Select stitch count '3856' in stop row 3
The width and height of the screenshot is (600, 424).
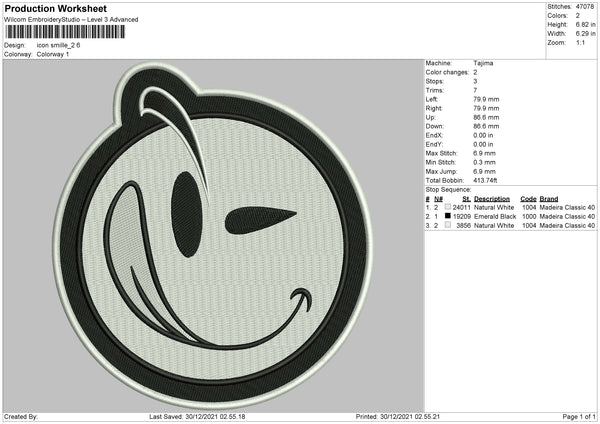[463, 226]
